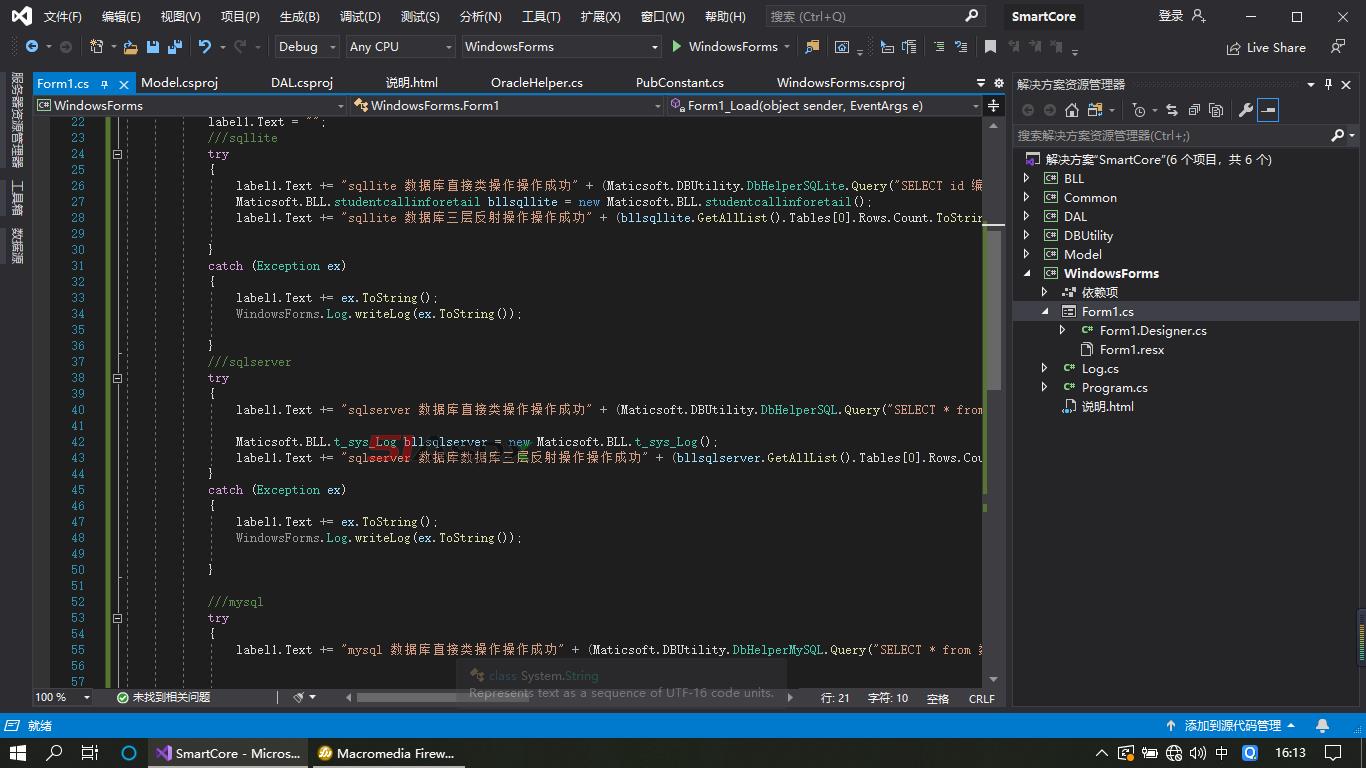Image resolution: width=1366 pixels, height=768 pixels.
Task: Click the New Project toolbar icon
Action: (x=97, y=47)
